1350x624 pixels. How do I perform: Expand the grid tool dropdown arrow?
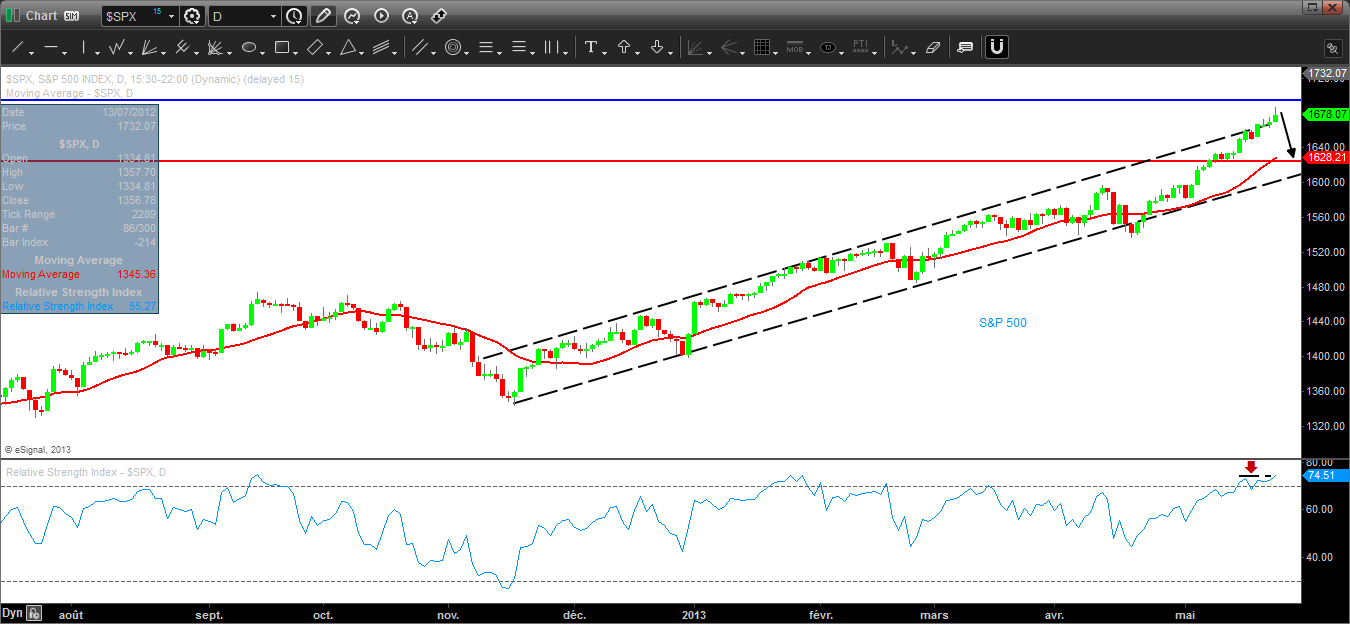click(776, 53)
